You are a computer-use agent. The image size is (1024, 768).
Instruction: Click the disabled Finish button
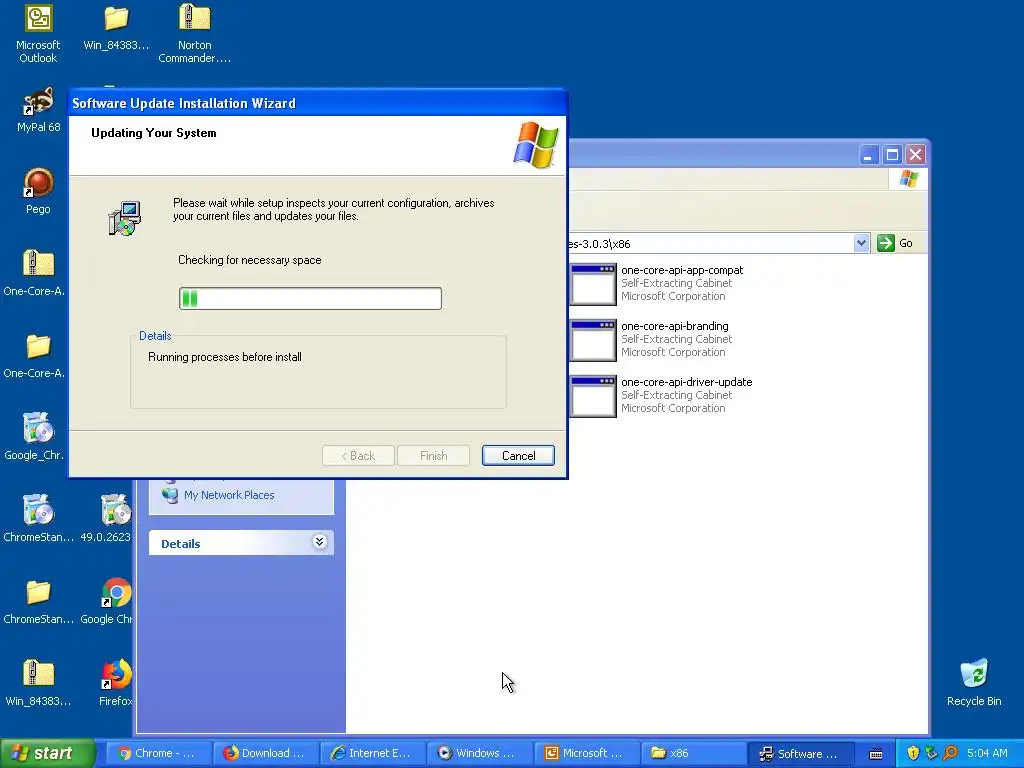click(x=433, y=455)
